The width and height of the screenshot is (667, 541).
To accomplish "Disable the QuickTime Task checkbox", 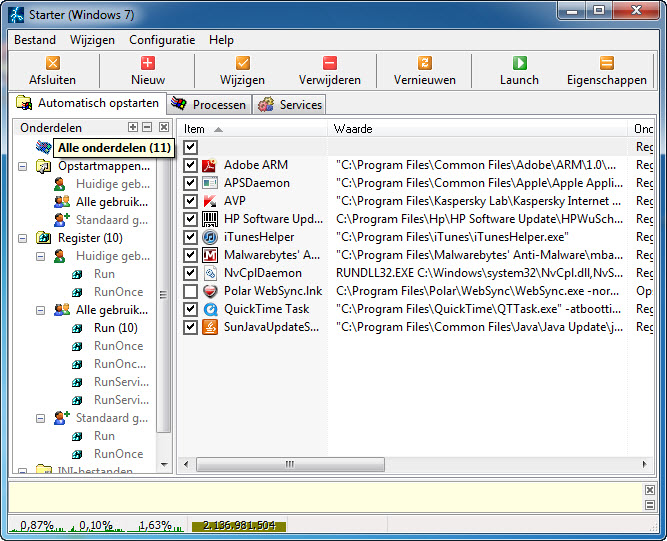I will tap(191, 309).
